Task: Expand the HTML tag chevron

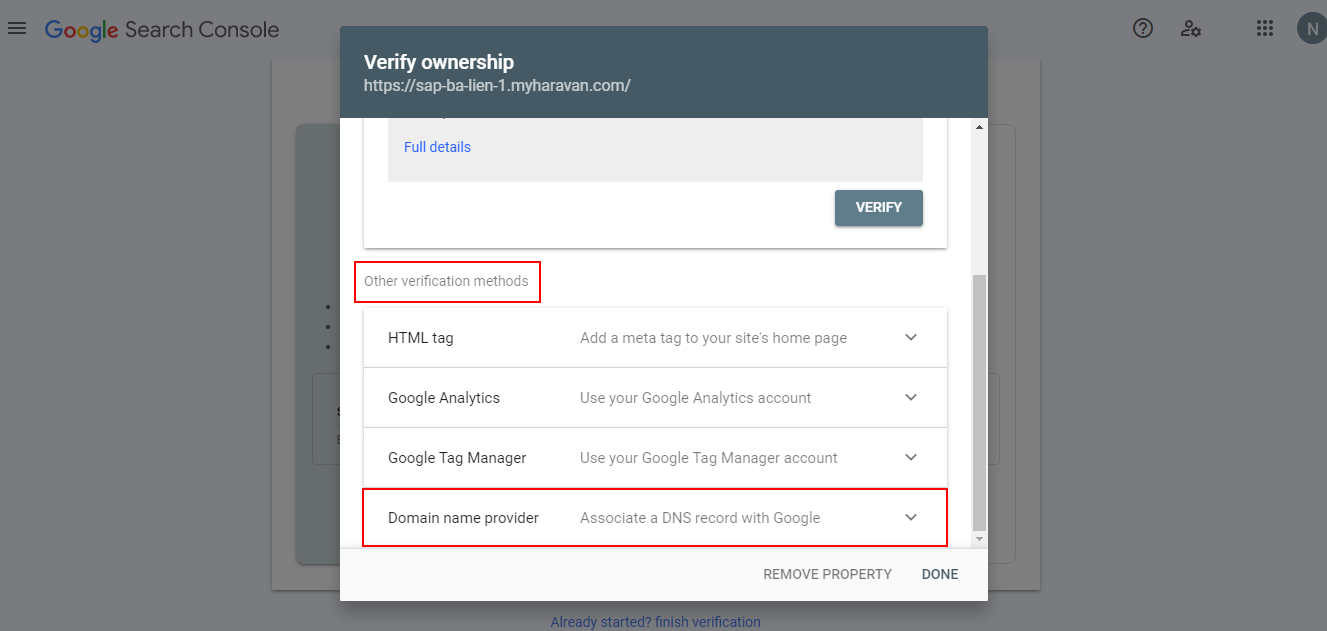Action: [x=911, y=338]
